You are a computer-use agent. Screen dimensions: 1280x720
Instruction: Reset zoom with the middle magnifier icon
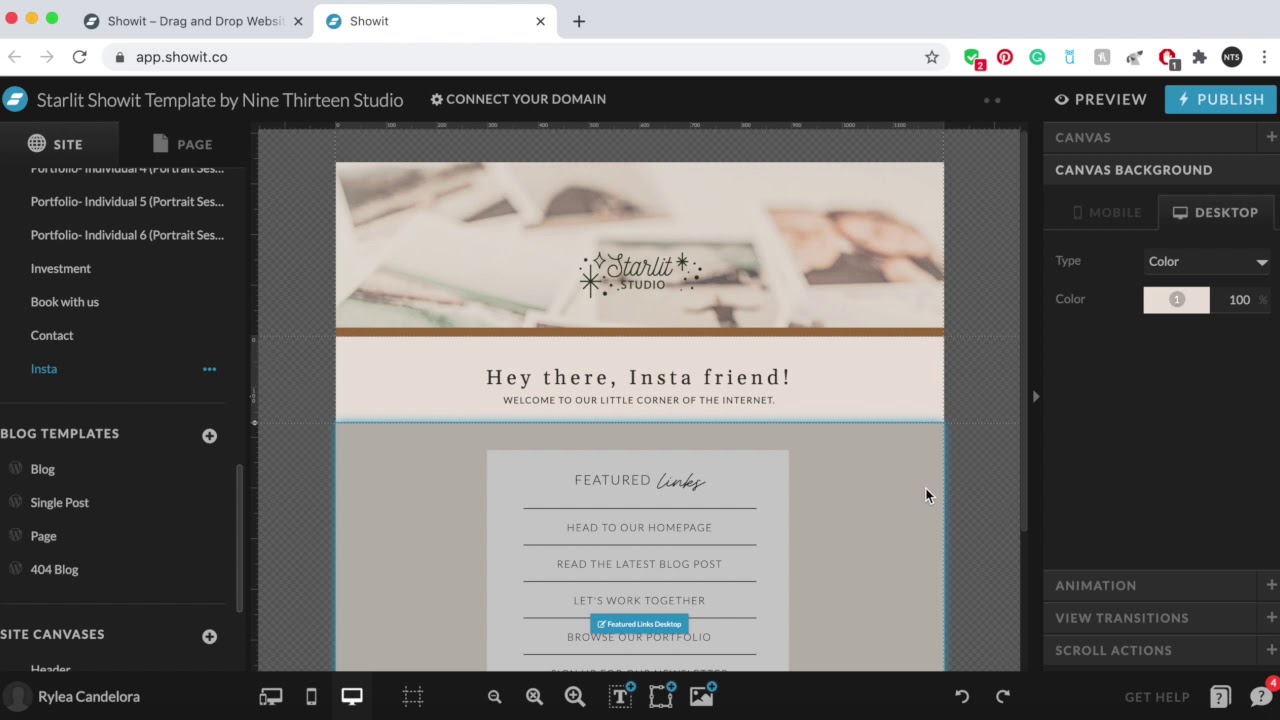point(534,697)
